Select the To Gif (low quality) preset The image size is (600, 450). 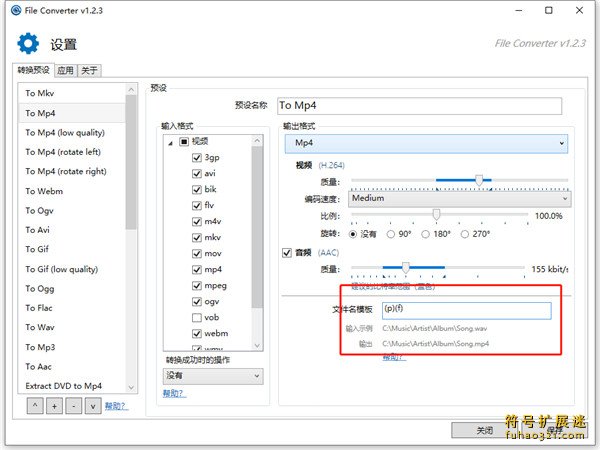(x=72, y=269)
